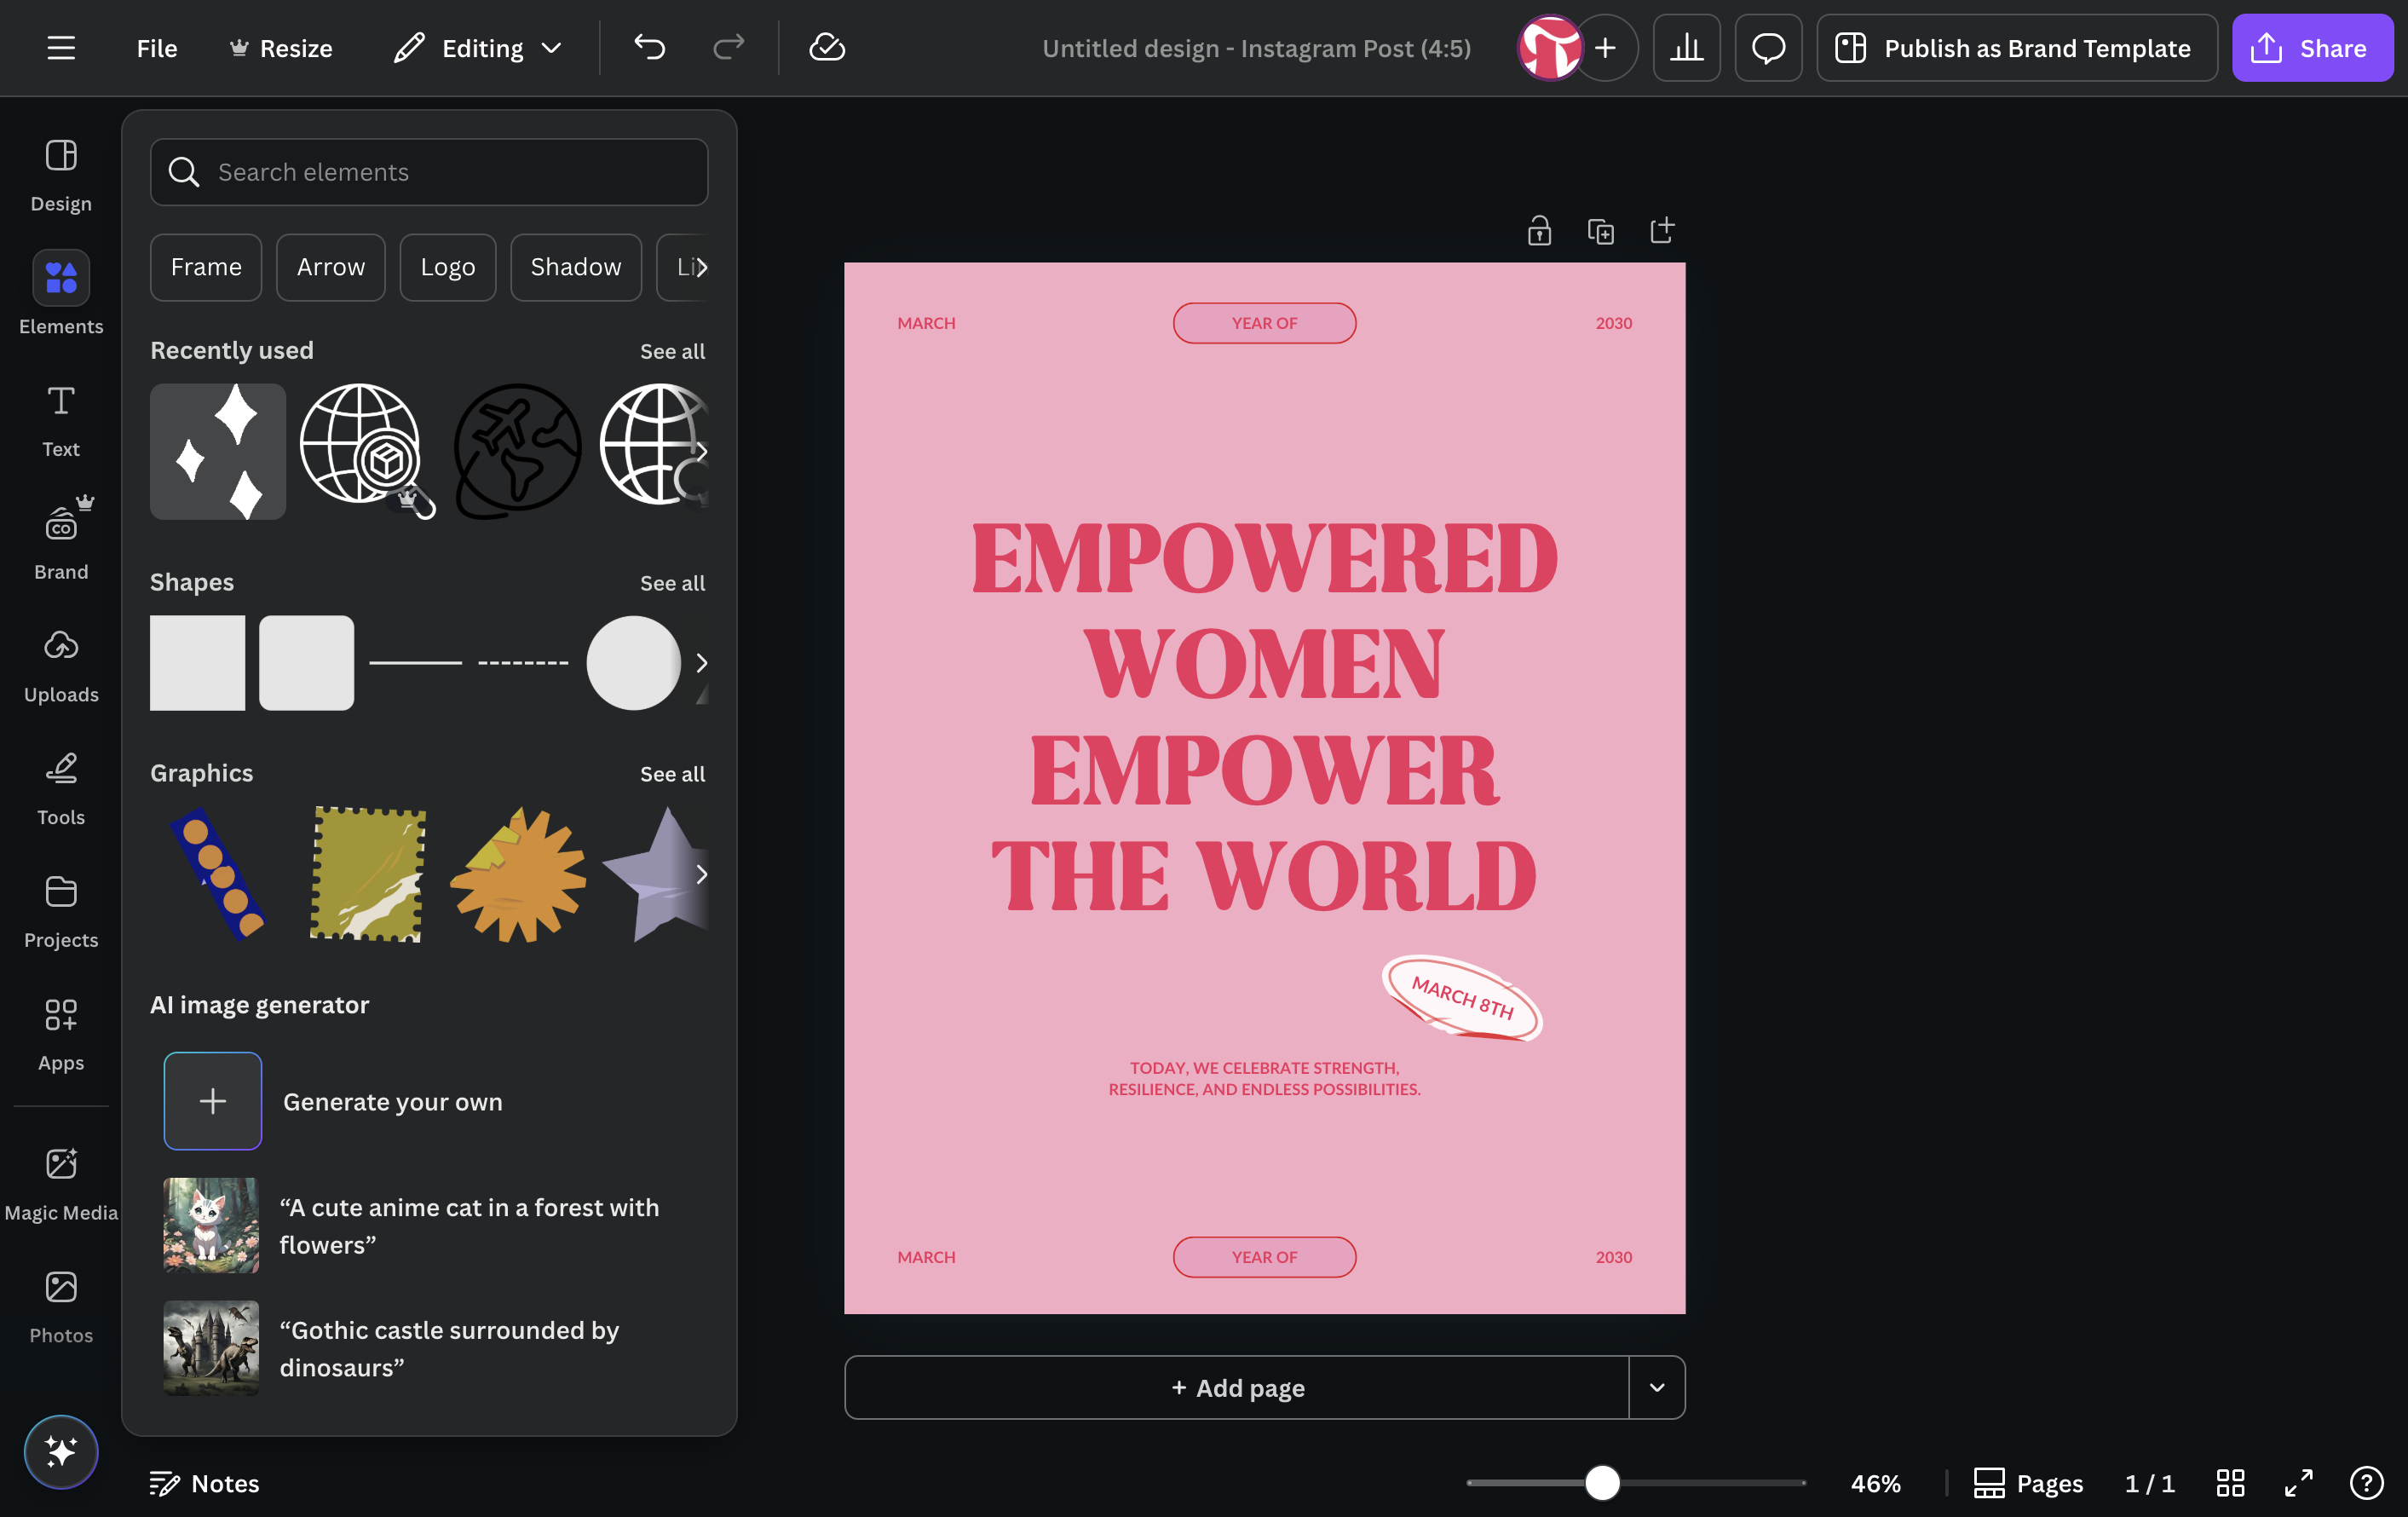Open the Resize option
This screenshot has height=1517, width=2408.
click(x=281, y=48)
